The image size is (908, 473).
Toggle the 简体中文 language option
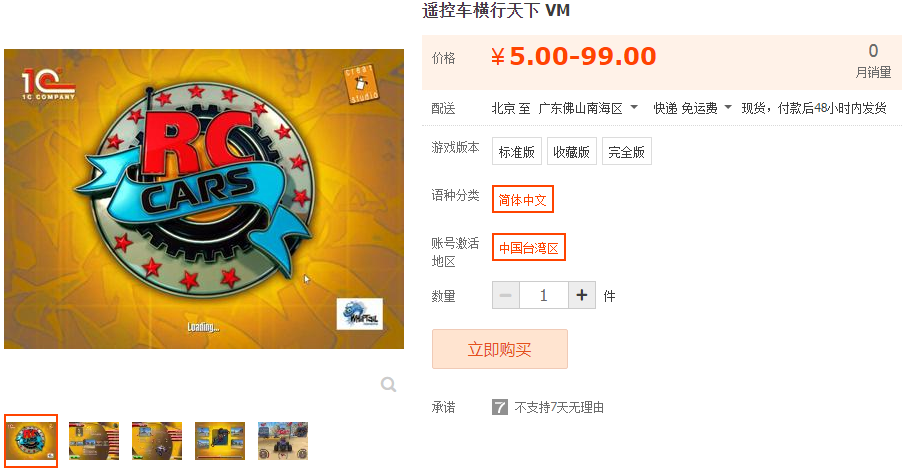pos(523,200)
